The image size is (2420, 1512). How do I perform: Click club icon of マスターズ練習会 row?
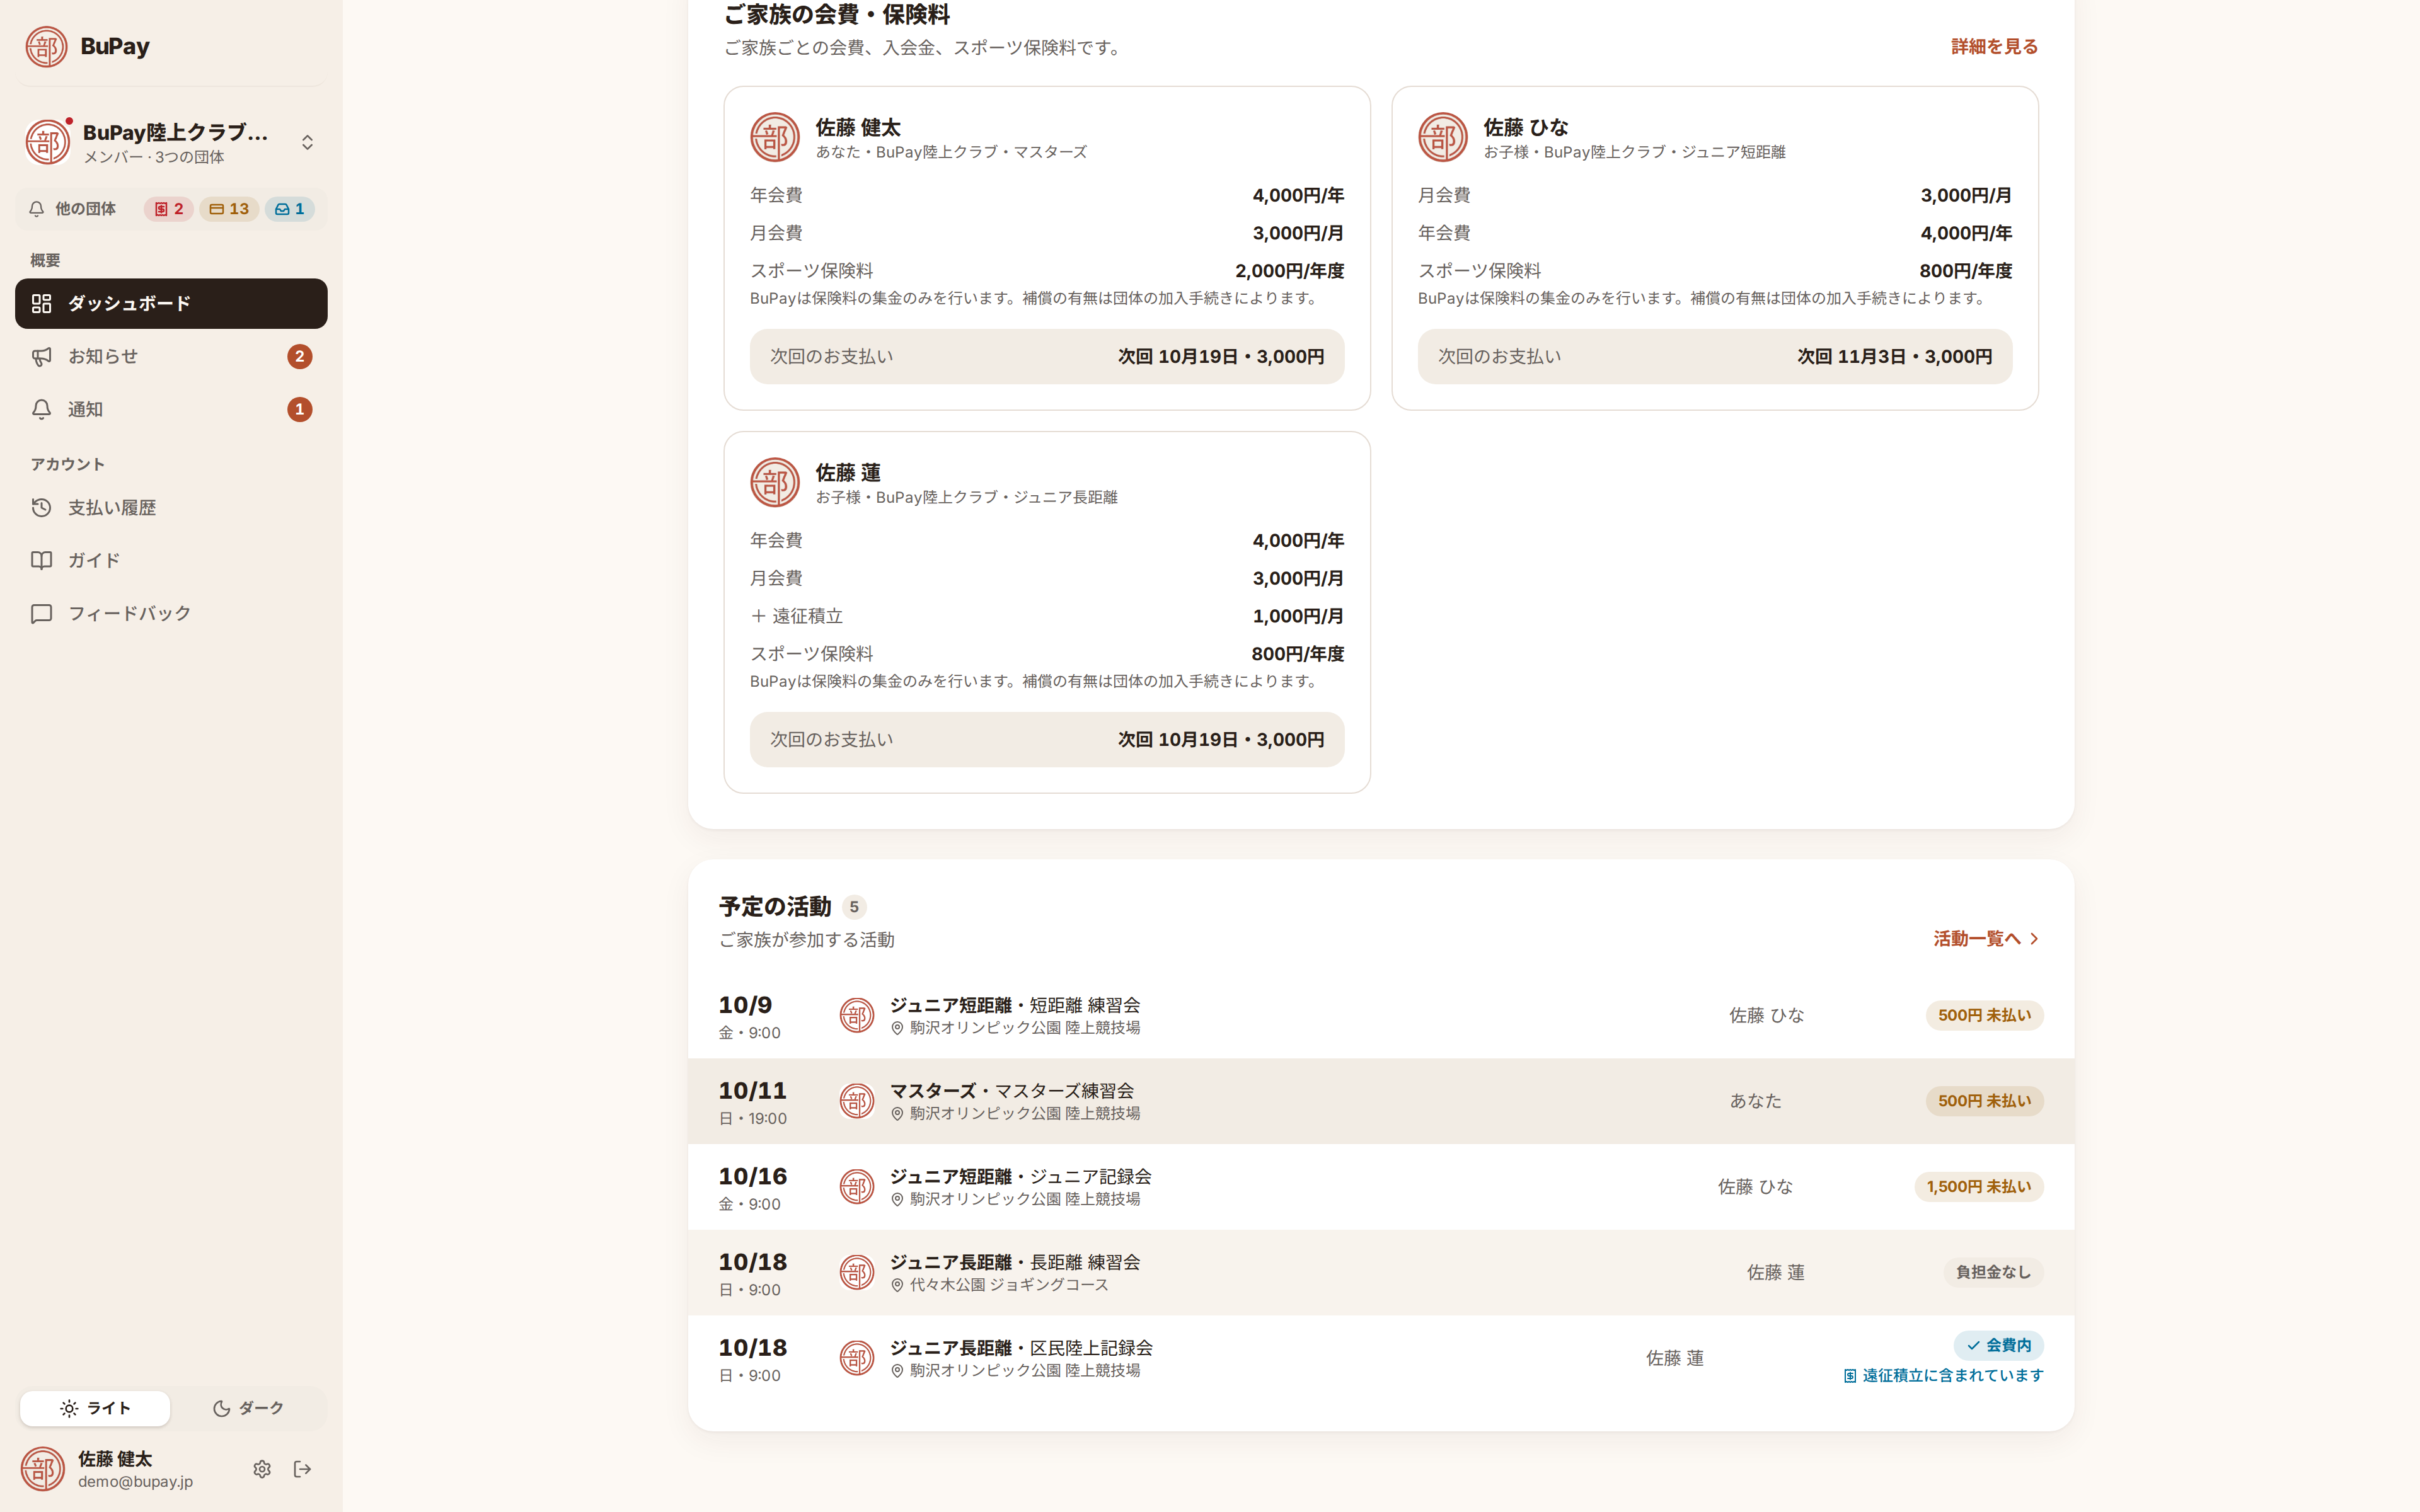pyautogui.click(x=857, y=1101)
